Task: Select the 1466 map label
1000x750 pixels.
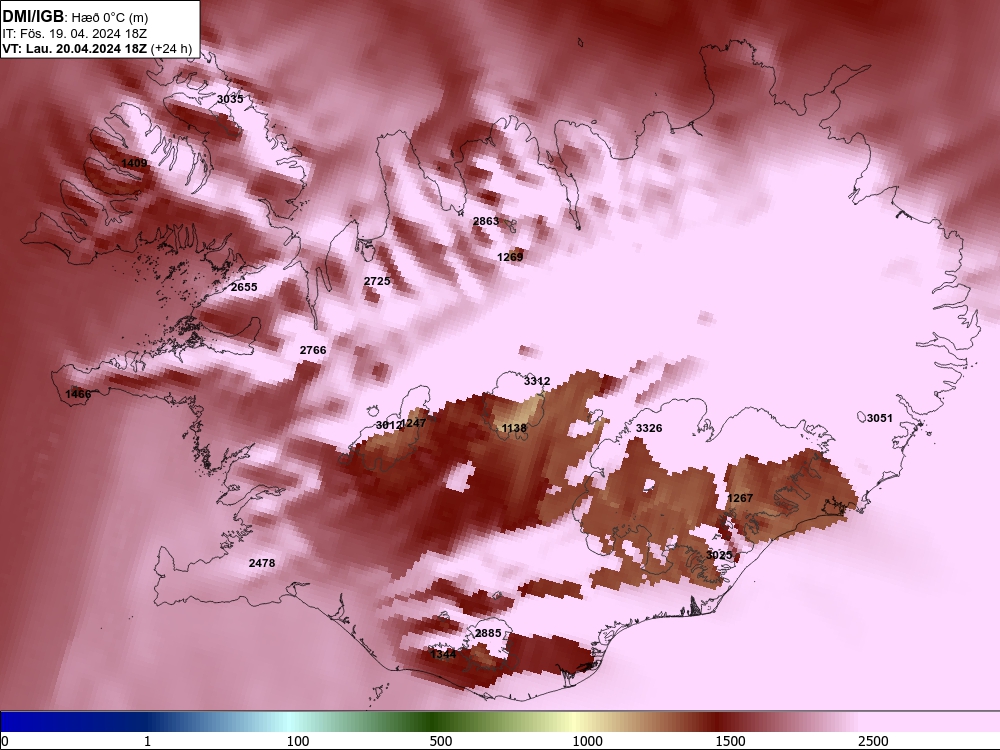Action: [x=78, y=394]
